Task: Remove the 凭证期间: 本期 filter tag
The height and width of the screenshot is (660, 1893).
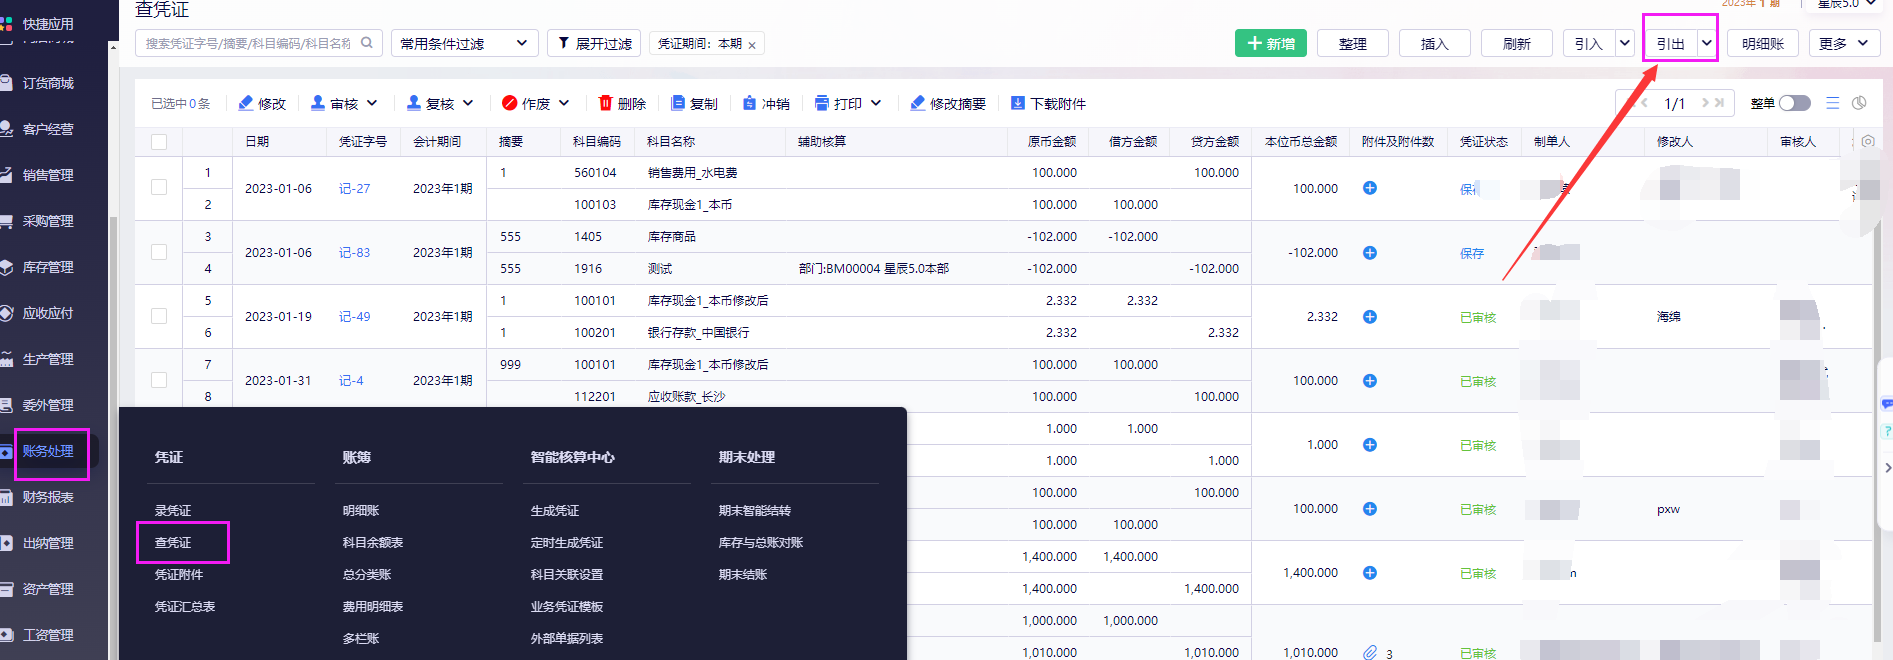Action: [x=752, y=45]
